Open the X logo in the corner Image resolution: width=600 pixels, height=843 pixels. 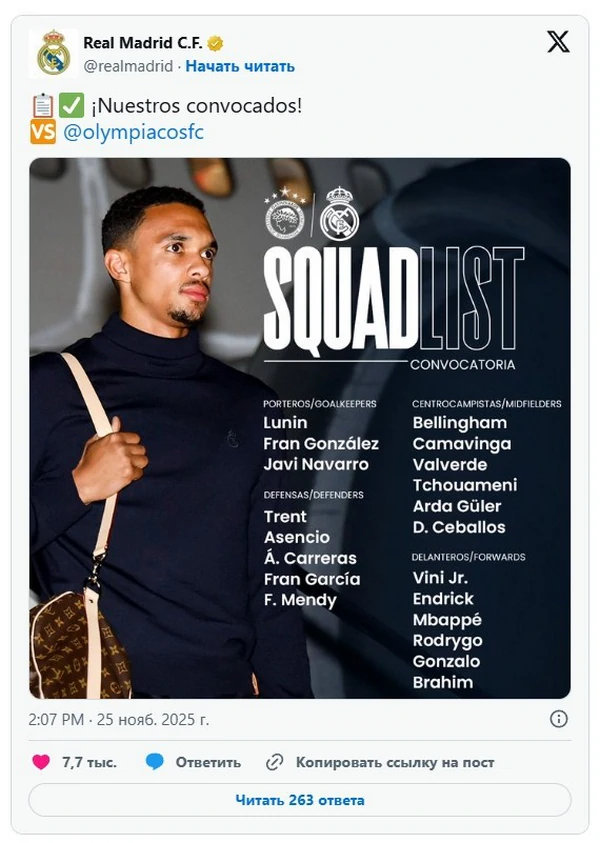pos(558,42)
